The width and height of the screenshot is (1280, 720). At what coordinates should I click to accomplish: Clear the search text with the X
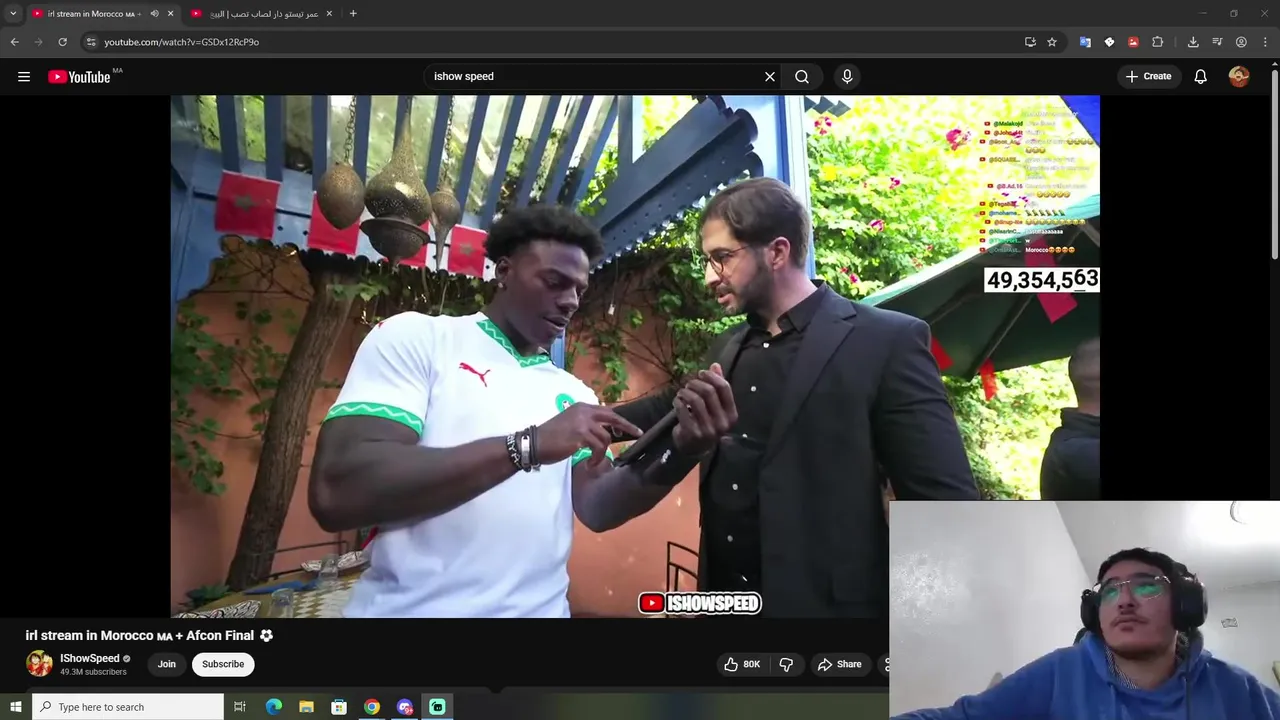pyautogui.click(x=770, y=76)
